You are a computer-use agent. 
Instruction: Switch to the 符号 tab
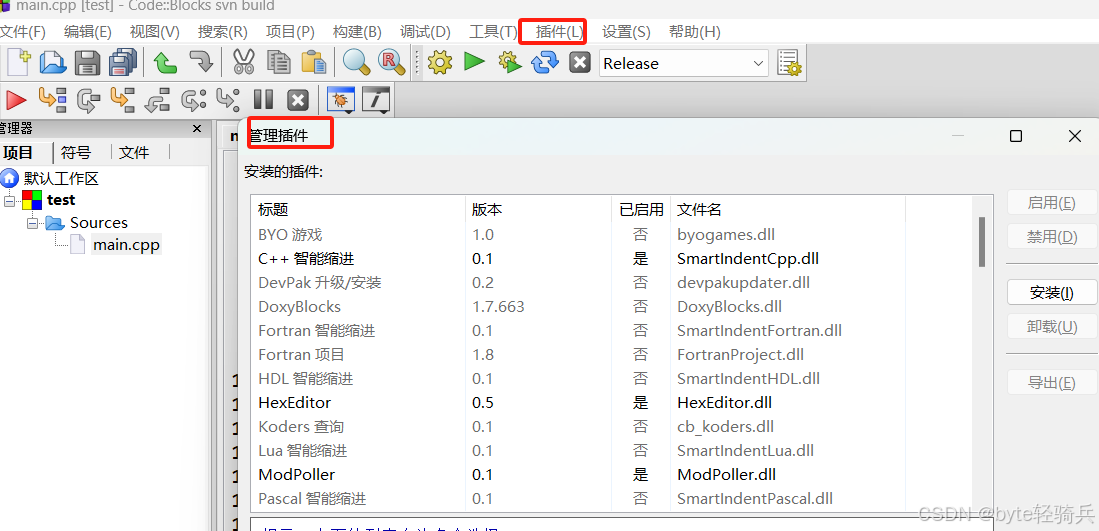click(x=76, y=153)
